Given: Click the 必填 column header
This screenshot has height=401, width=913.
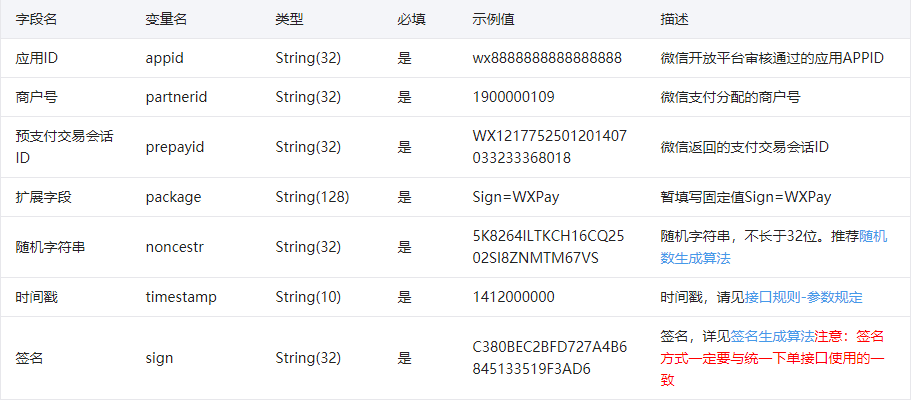Looking at the screenshot, I should tap(412, 19).
